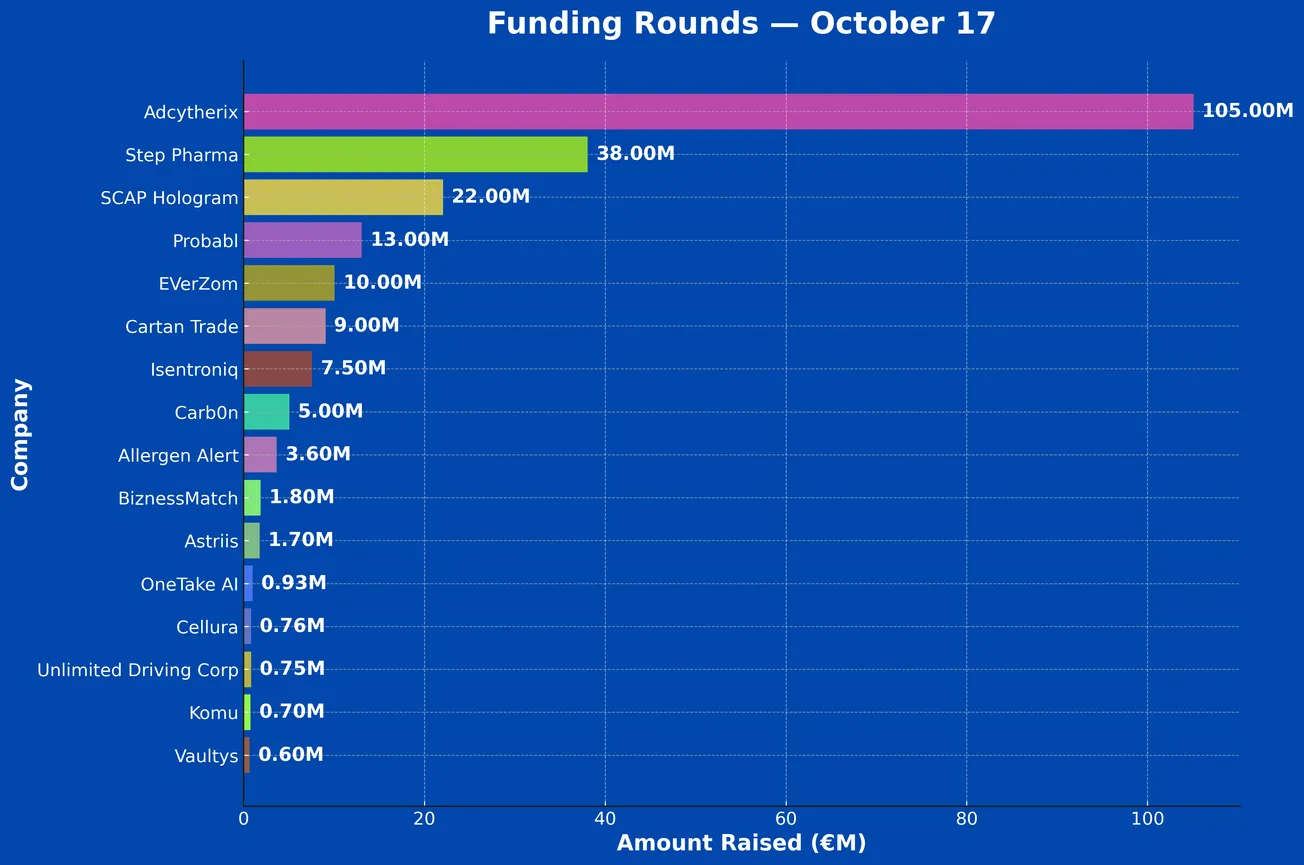Click the Amount Raised (€M) axis title
The width and height of the screenshot is (1304, 865).
(741, 843)
